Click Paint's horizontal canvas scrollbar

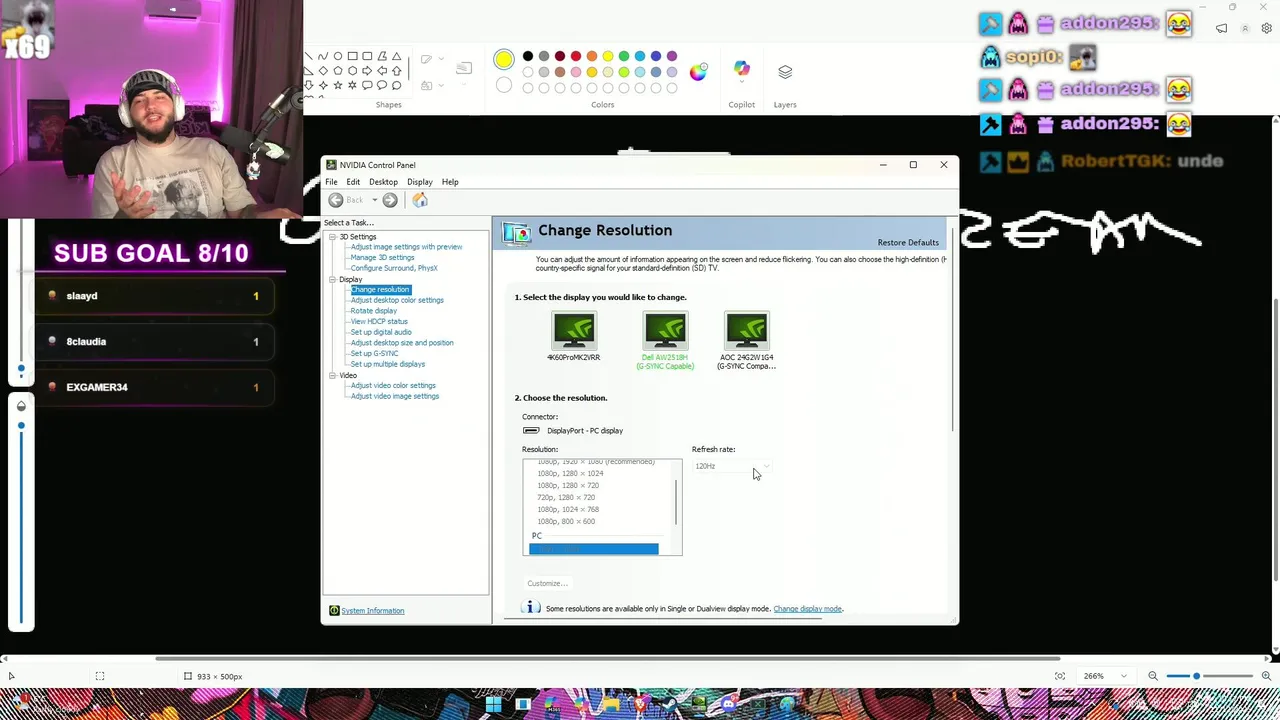[608, 659]
